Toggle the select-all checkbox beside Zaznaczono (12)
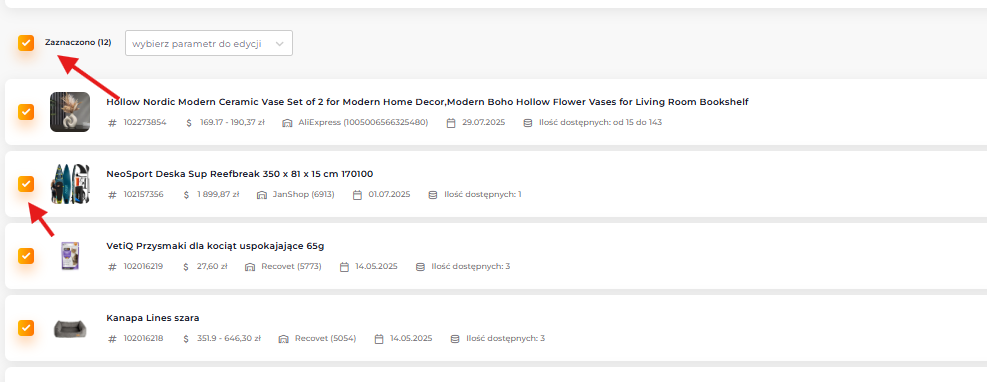Viewport: 987px width, 382px height. [26, 43]
